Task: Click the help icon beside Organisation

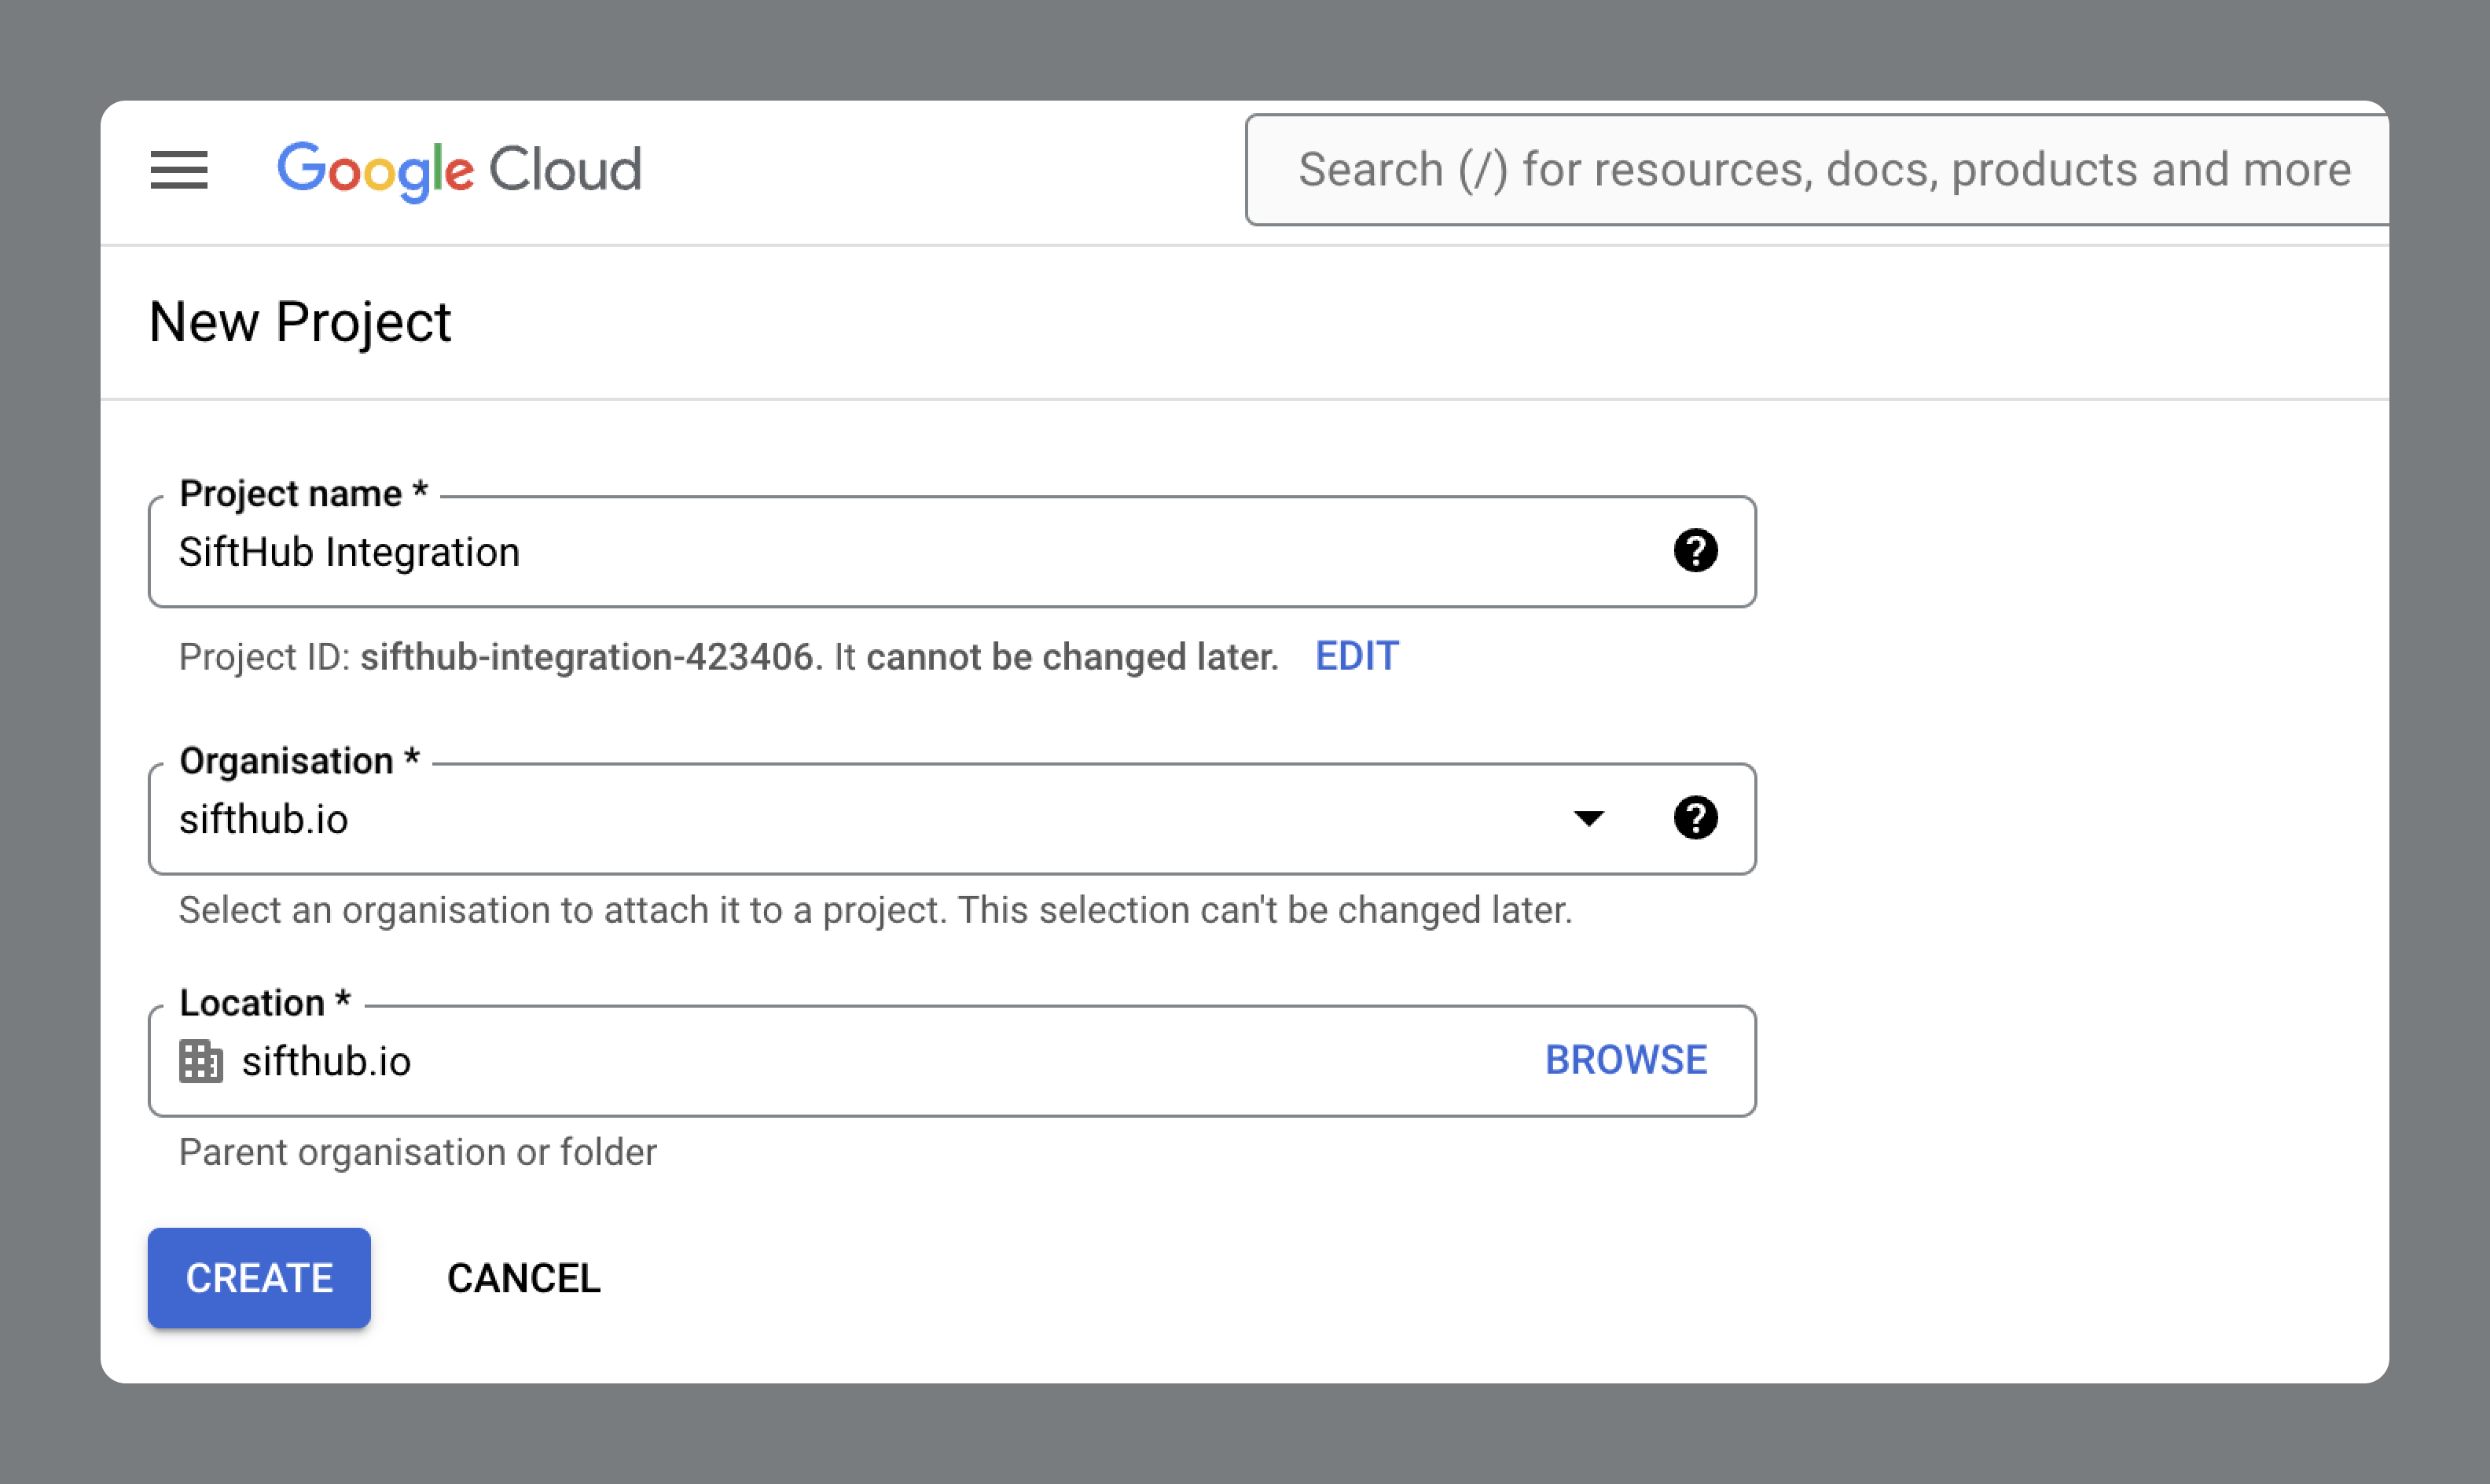Action: [1695, 818]
